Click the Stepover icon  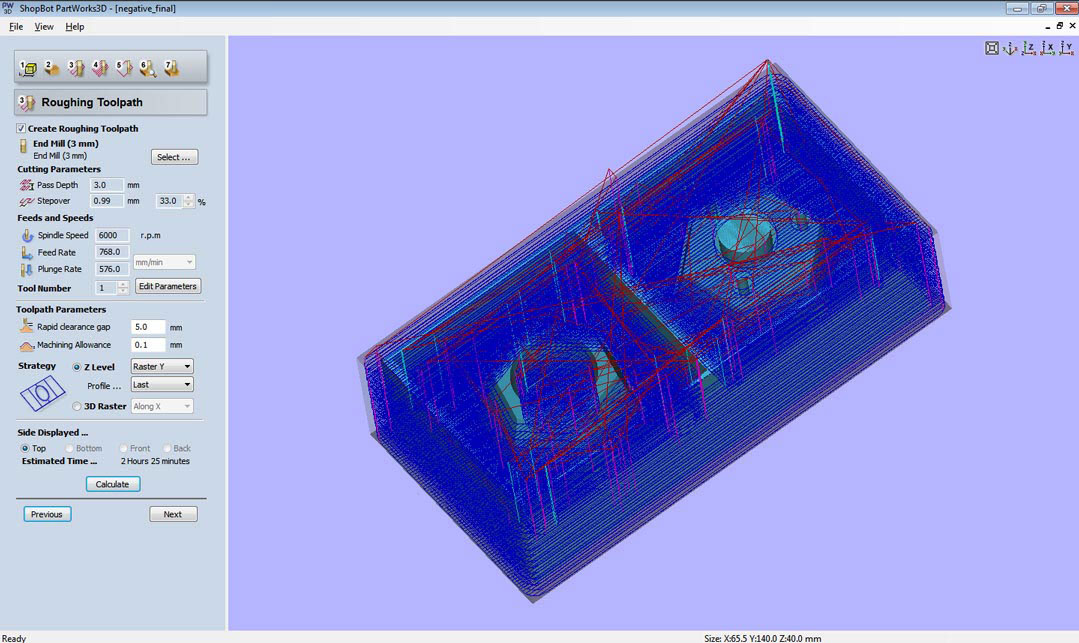(x=27, y=201)
